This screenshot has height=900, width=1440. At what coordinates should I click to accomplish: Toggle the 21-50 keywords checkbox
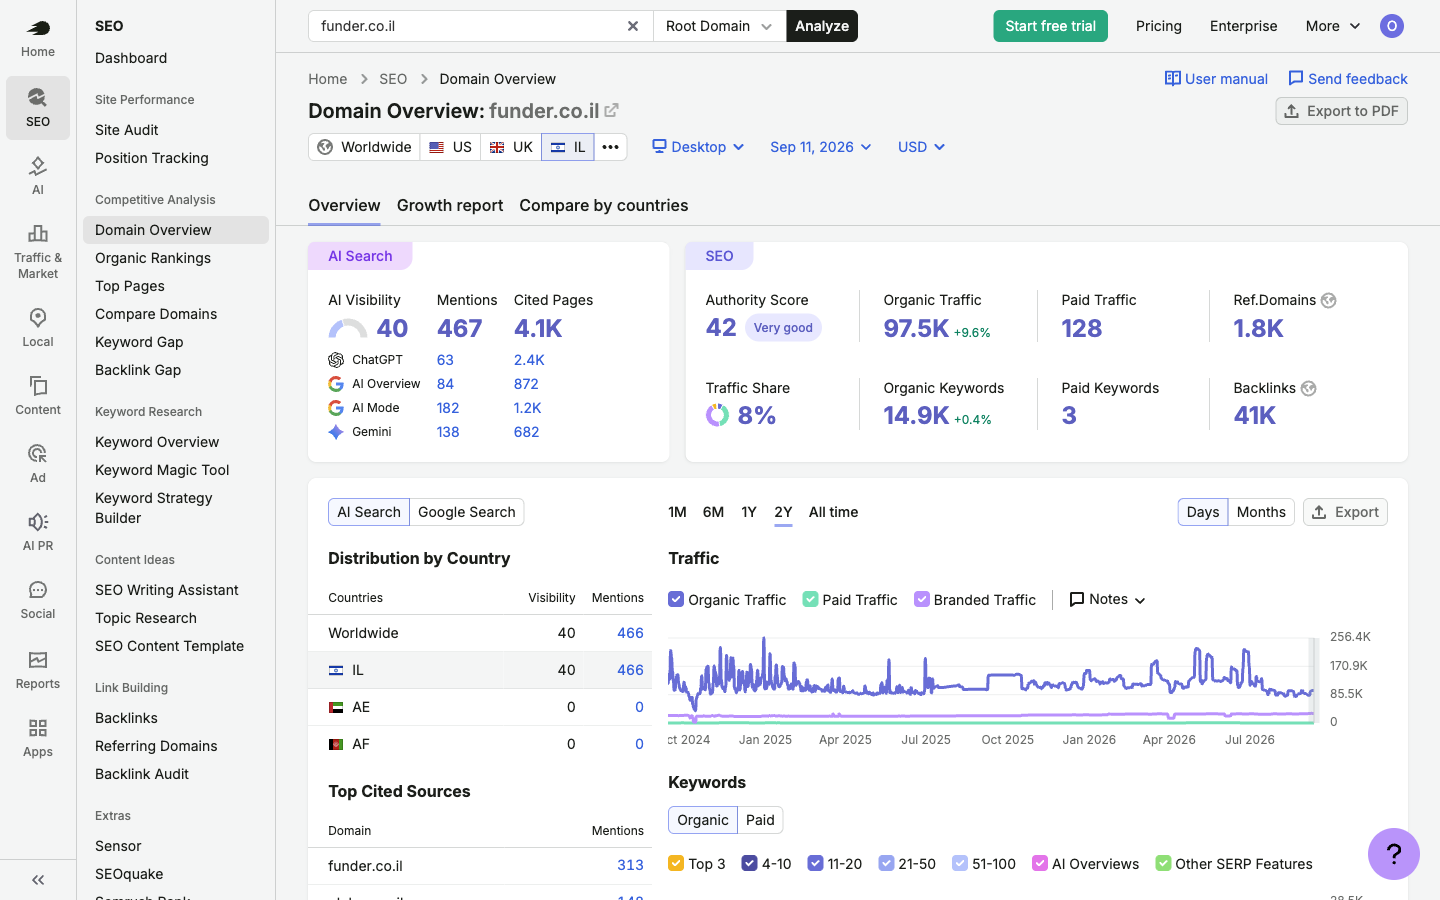pyautogui.click(x=886, y=864)
